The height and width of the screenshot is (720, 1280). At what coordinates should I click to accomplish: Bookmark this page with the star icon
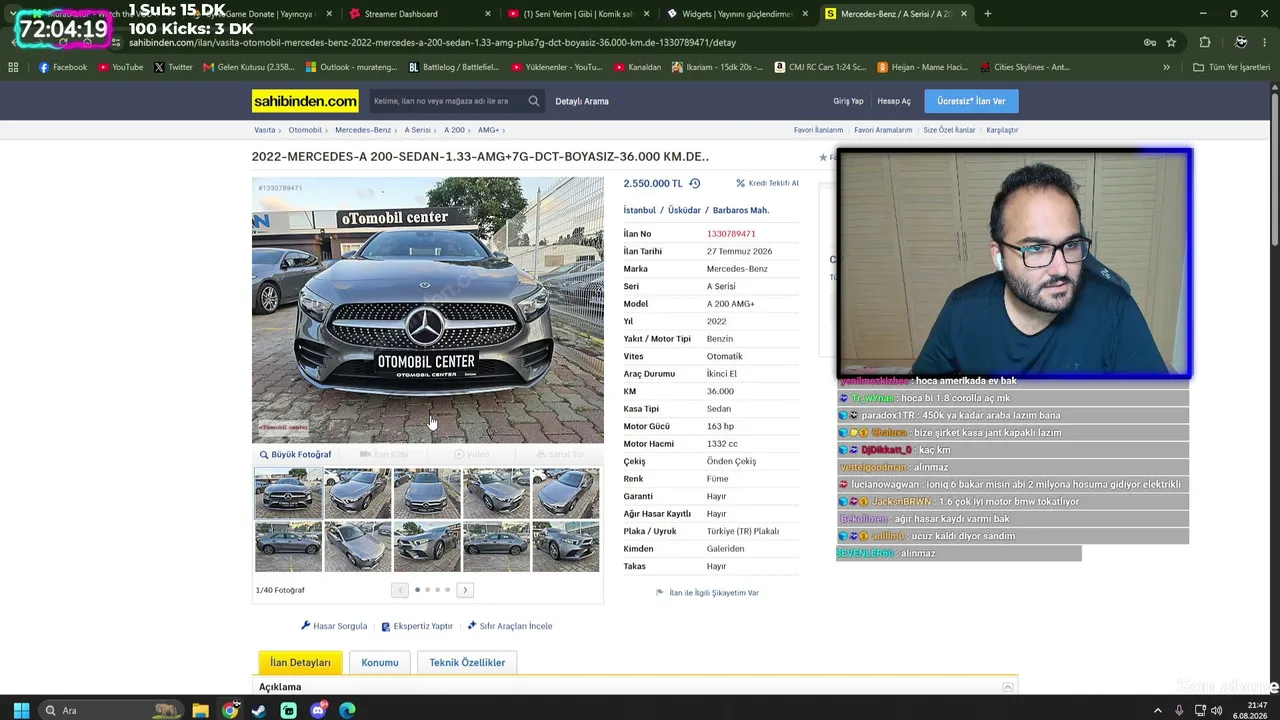tap(1171, 43)
